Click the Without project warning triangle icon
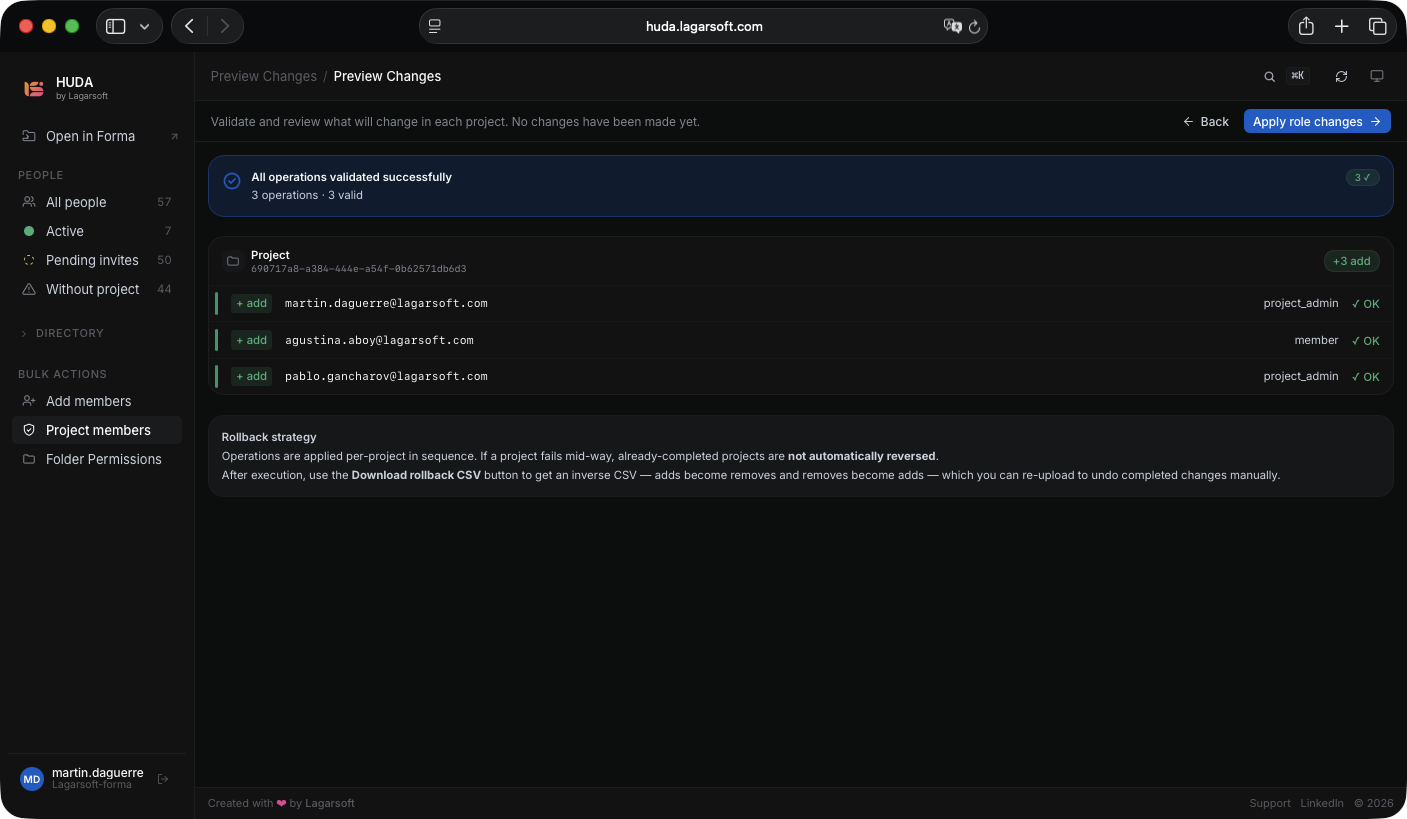 coord(29,289)
